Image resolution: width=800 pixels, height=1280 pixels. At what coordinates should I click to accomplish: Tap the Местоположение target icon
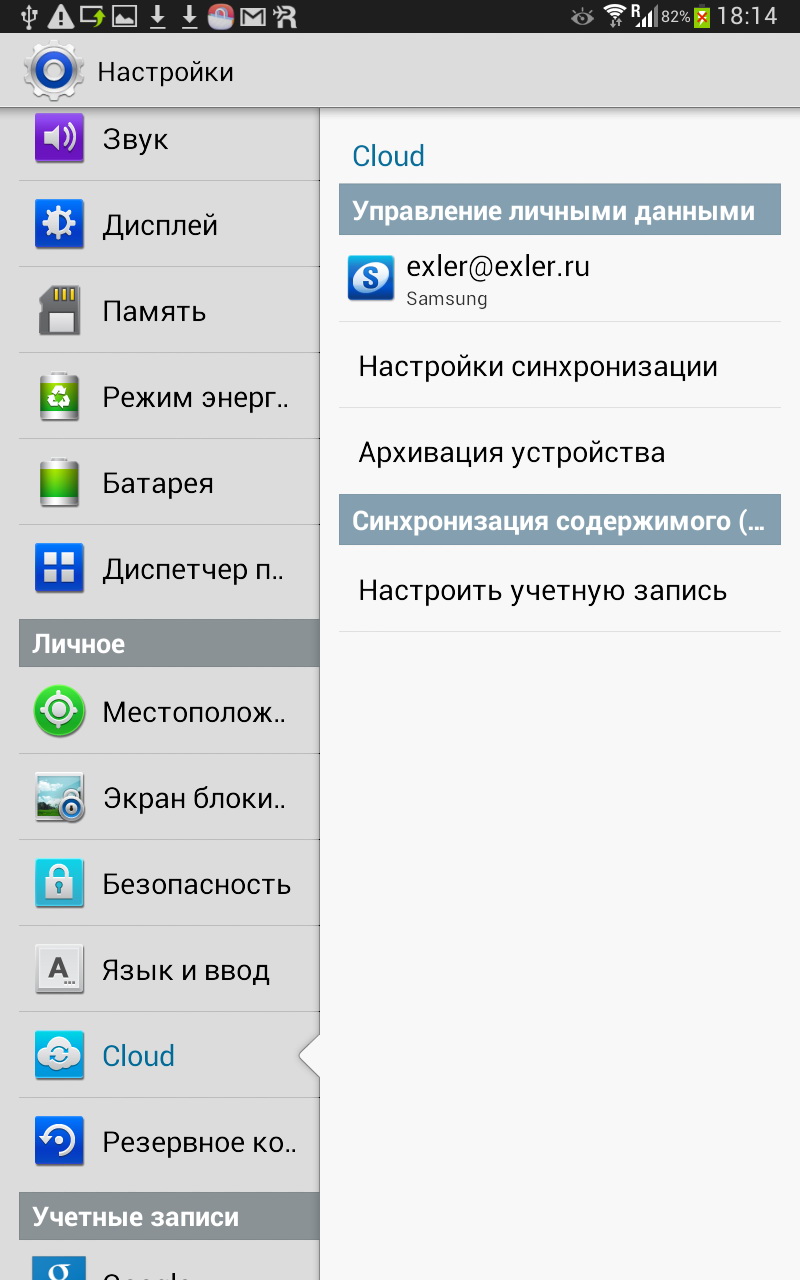click(59, 711)
